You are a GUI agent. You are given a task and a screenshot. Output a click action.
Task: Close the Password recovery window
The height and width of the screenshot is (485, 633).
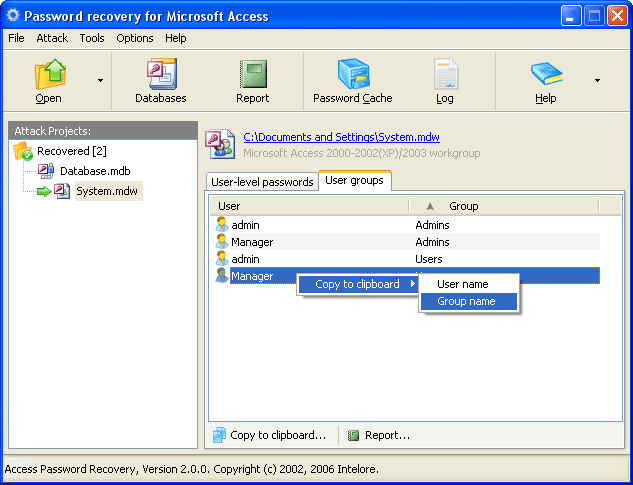(x=618, y=16)
